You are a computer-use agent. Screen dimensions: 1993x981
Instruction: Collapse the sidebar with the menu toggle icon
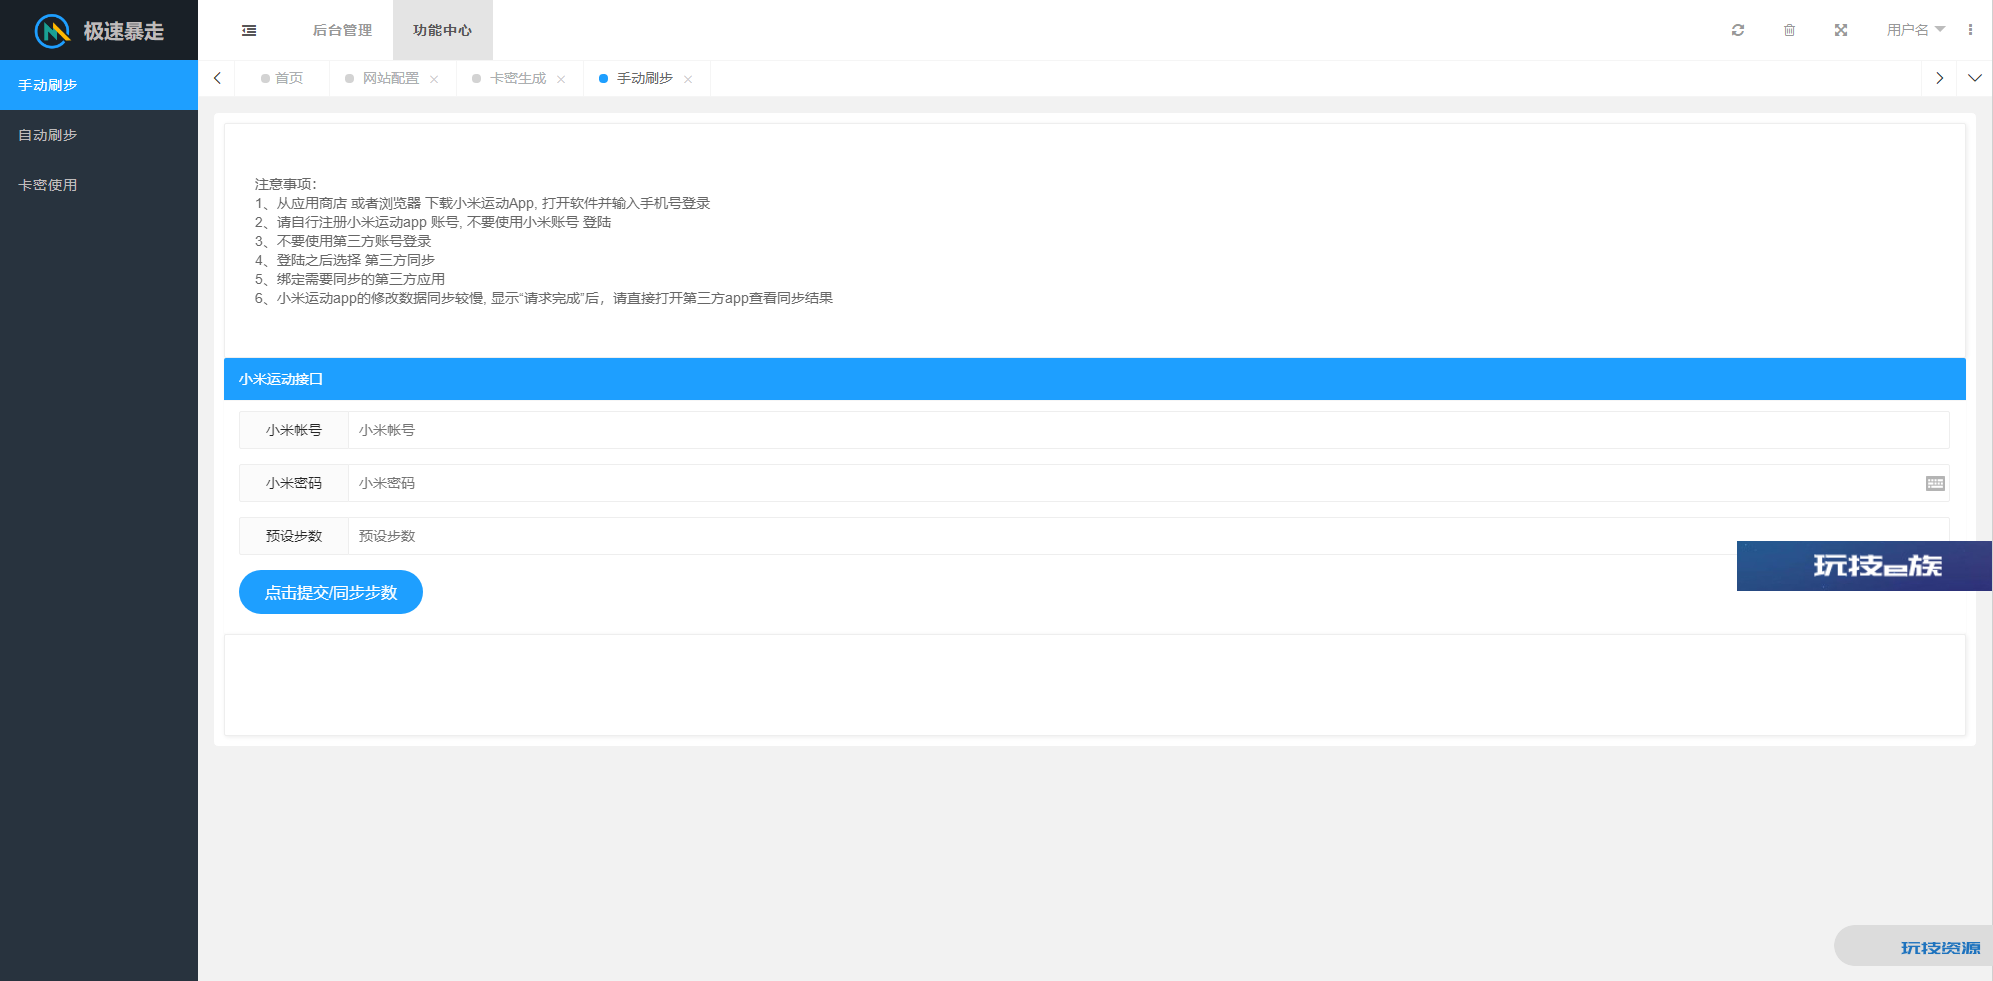(x=249, y=30)
